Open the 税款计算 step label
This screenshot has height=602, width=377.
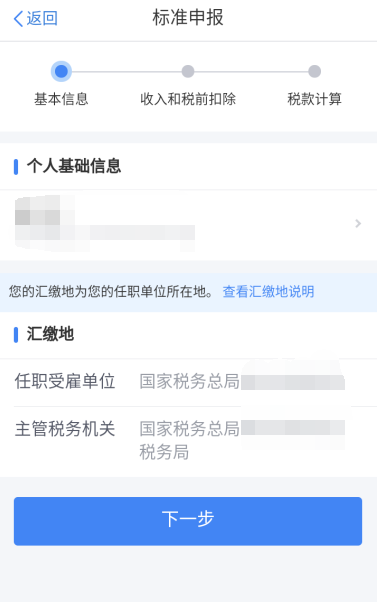coord(314,99)
